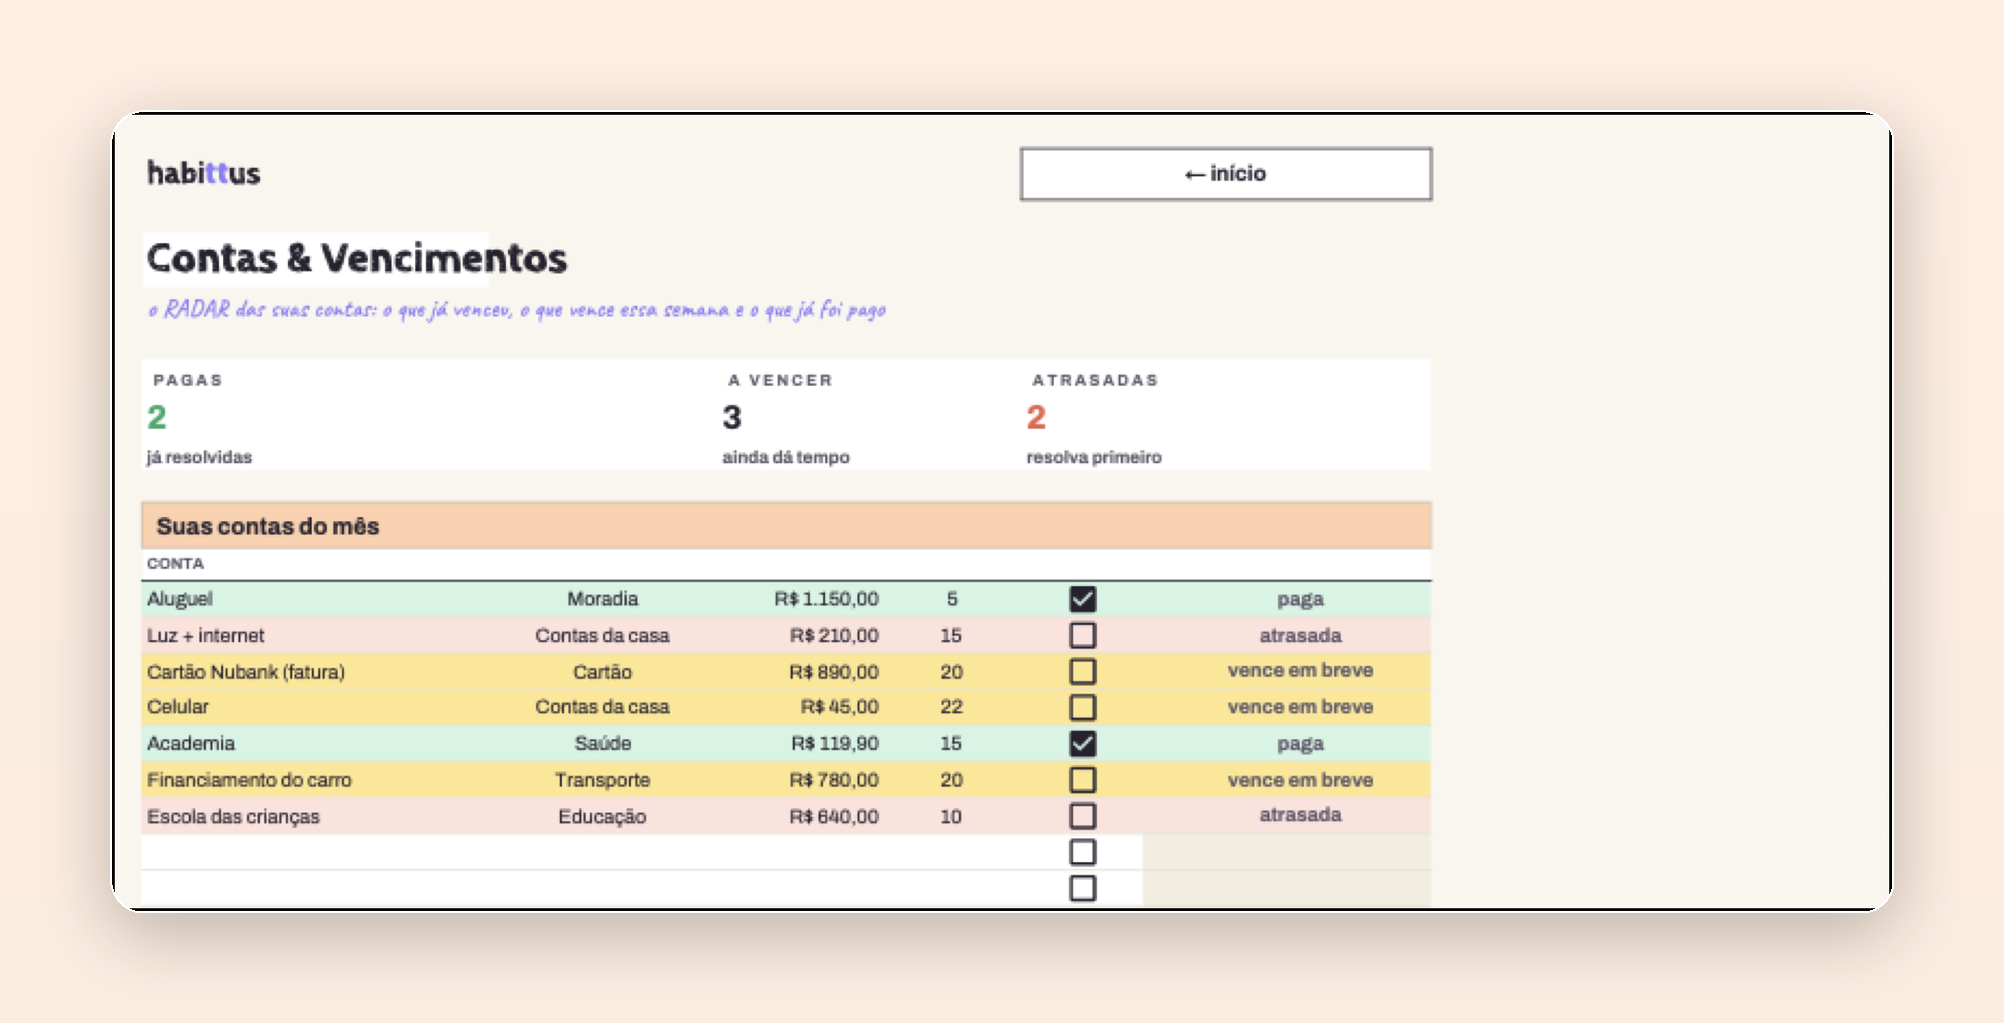Click the início back button

pyautogui.click(x=1226, y=174)
